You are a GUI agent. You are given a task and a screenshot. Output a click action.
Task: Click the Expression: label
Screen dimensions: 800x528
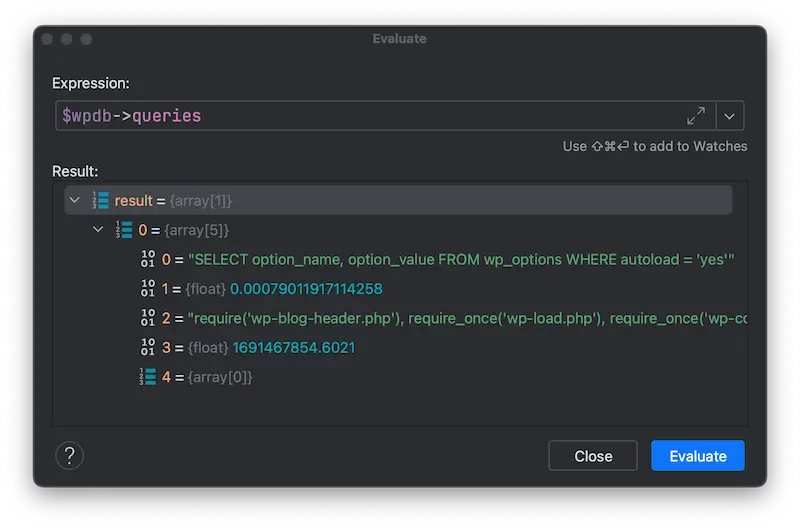pyautogui.click(x=91, y=83)
